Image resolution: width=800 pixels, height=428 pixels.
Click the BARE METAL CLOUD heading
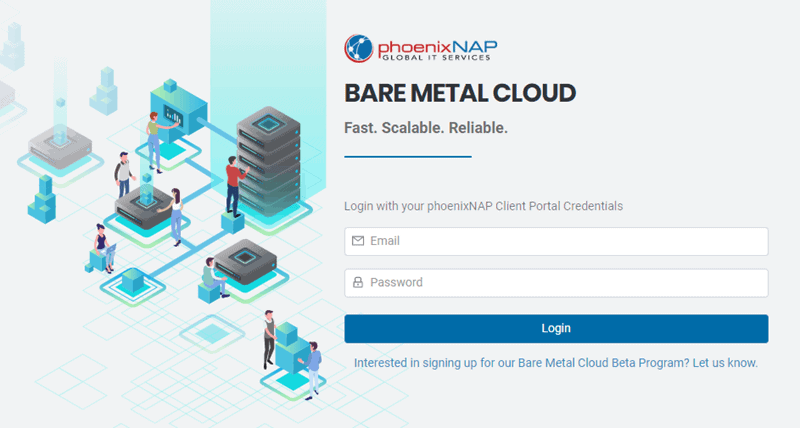click(460, 93)
